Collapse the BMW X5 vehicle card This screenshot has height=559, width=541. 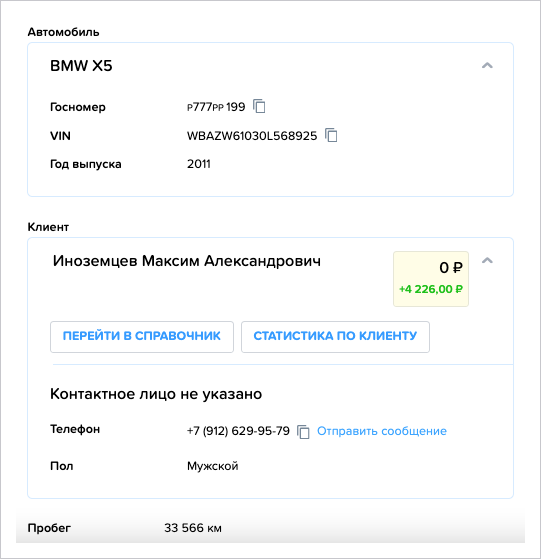coord(487,66)
